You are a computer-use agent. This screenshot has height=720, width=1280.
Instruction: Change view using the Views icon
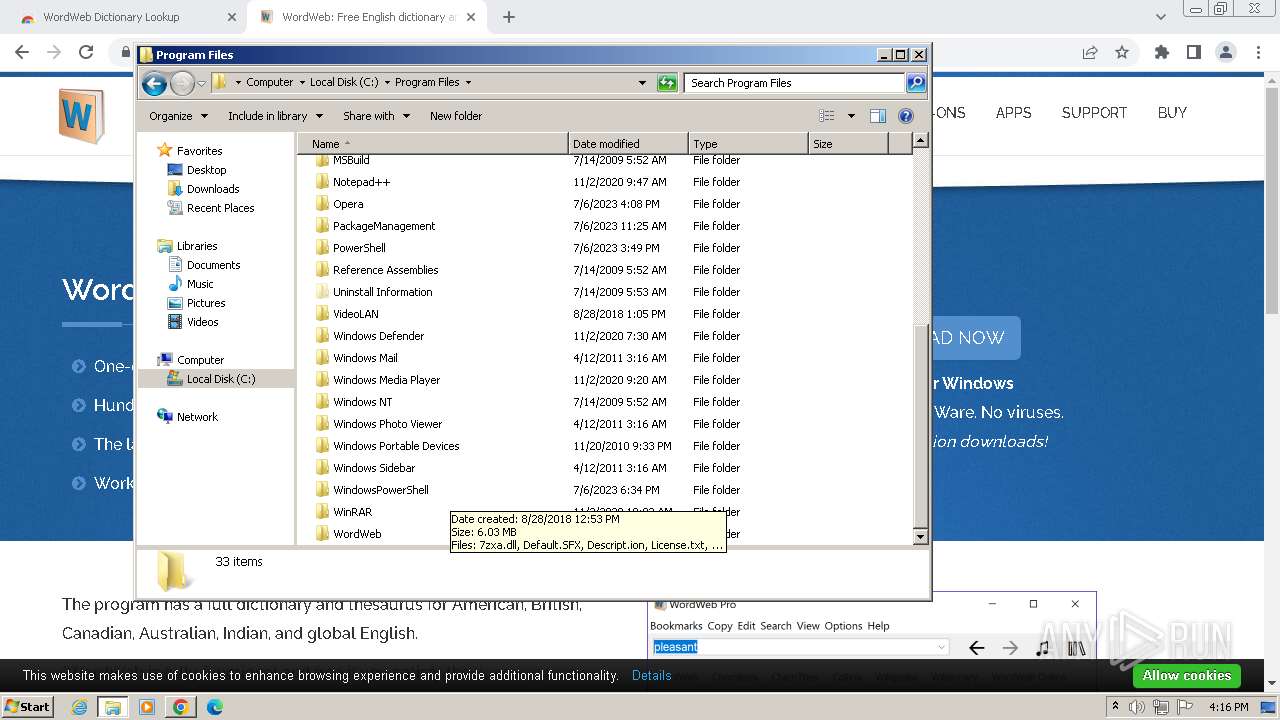[827, 116]
